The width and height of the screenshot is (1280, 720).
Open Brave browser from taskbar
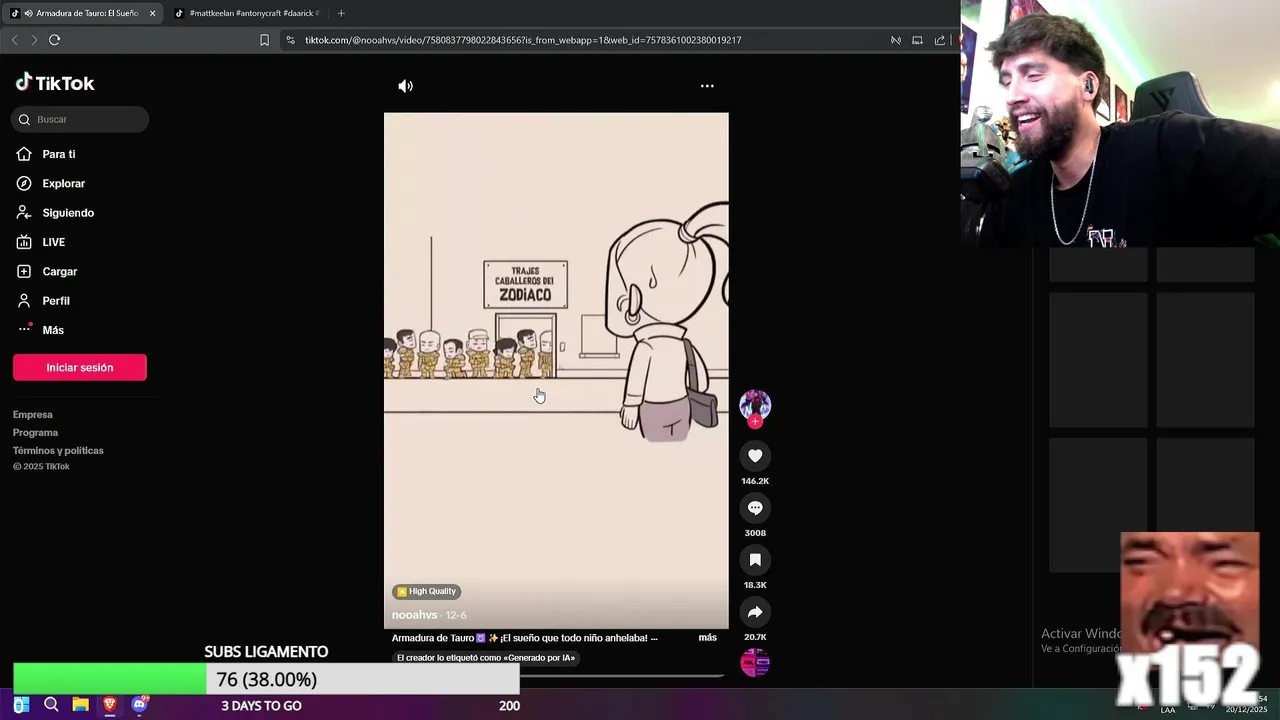110,705
